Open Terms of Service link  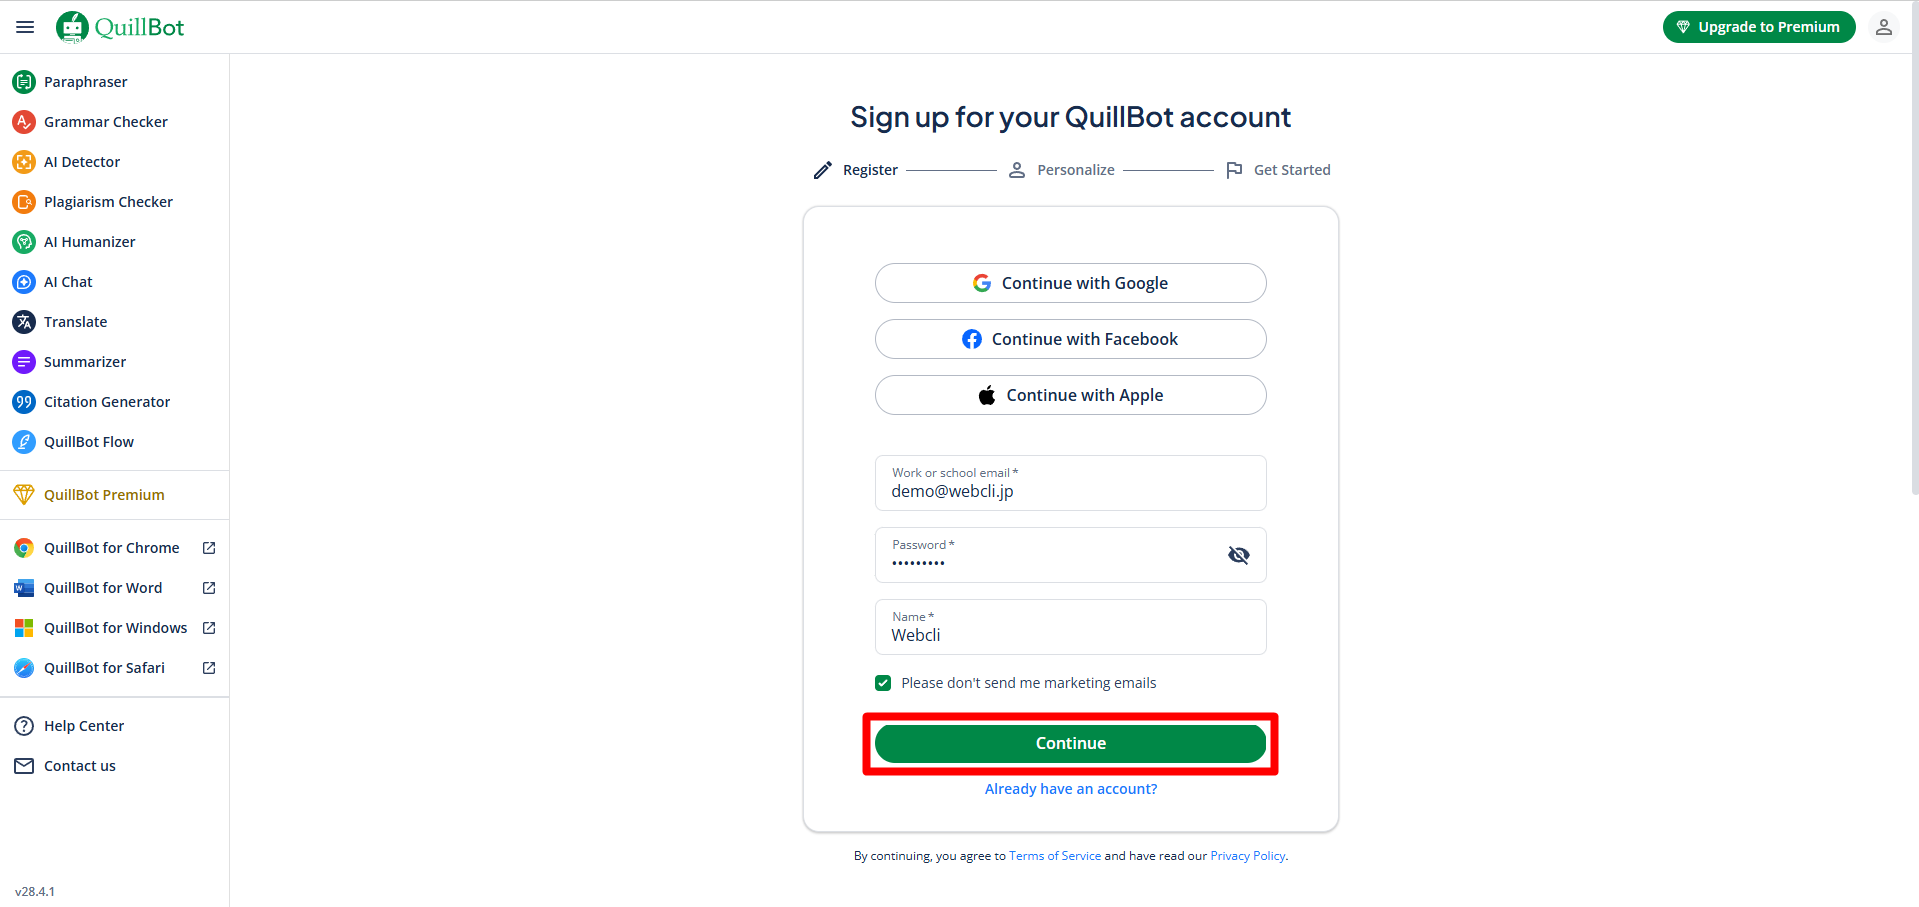coord(1055,856)
